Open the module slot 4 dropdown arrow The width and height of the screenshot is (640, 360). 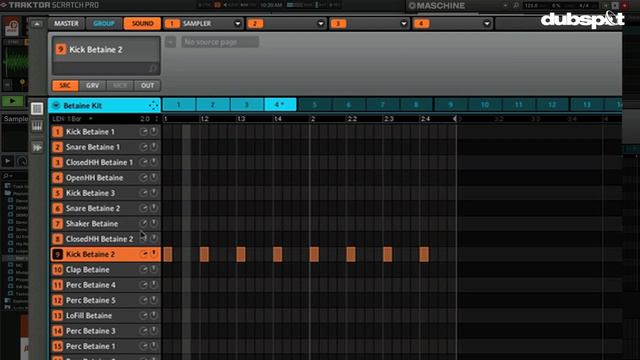point(487,24)
